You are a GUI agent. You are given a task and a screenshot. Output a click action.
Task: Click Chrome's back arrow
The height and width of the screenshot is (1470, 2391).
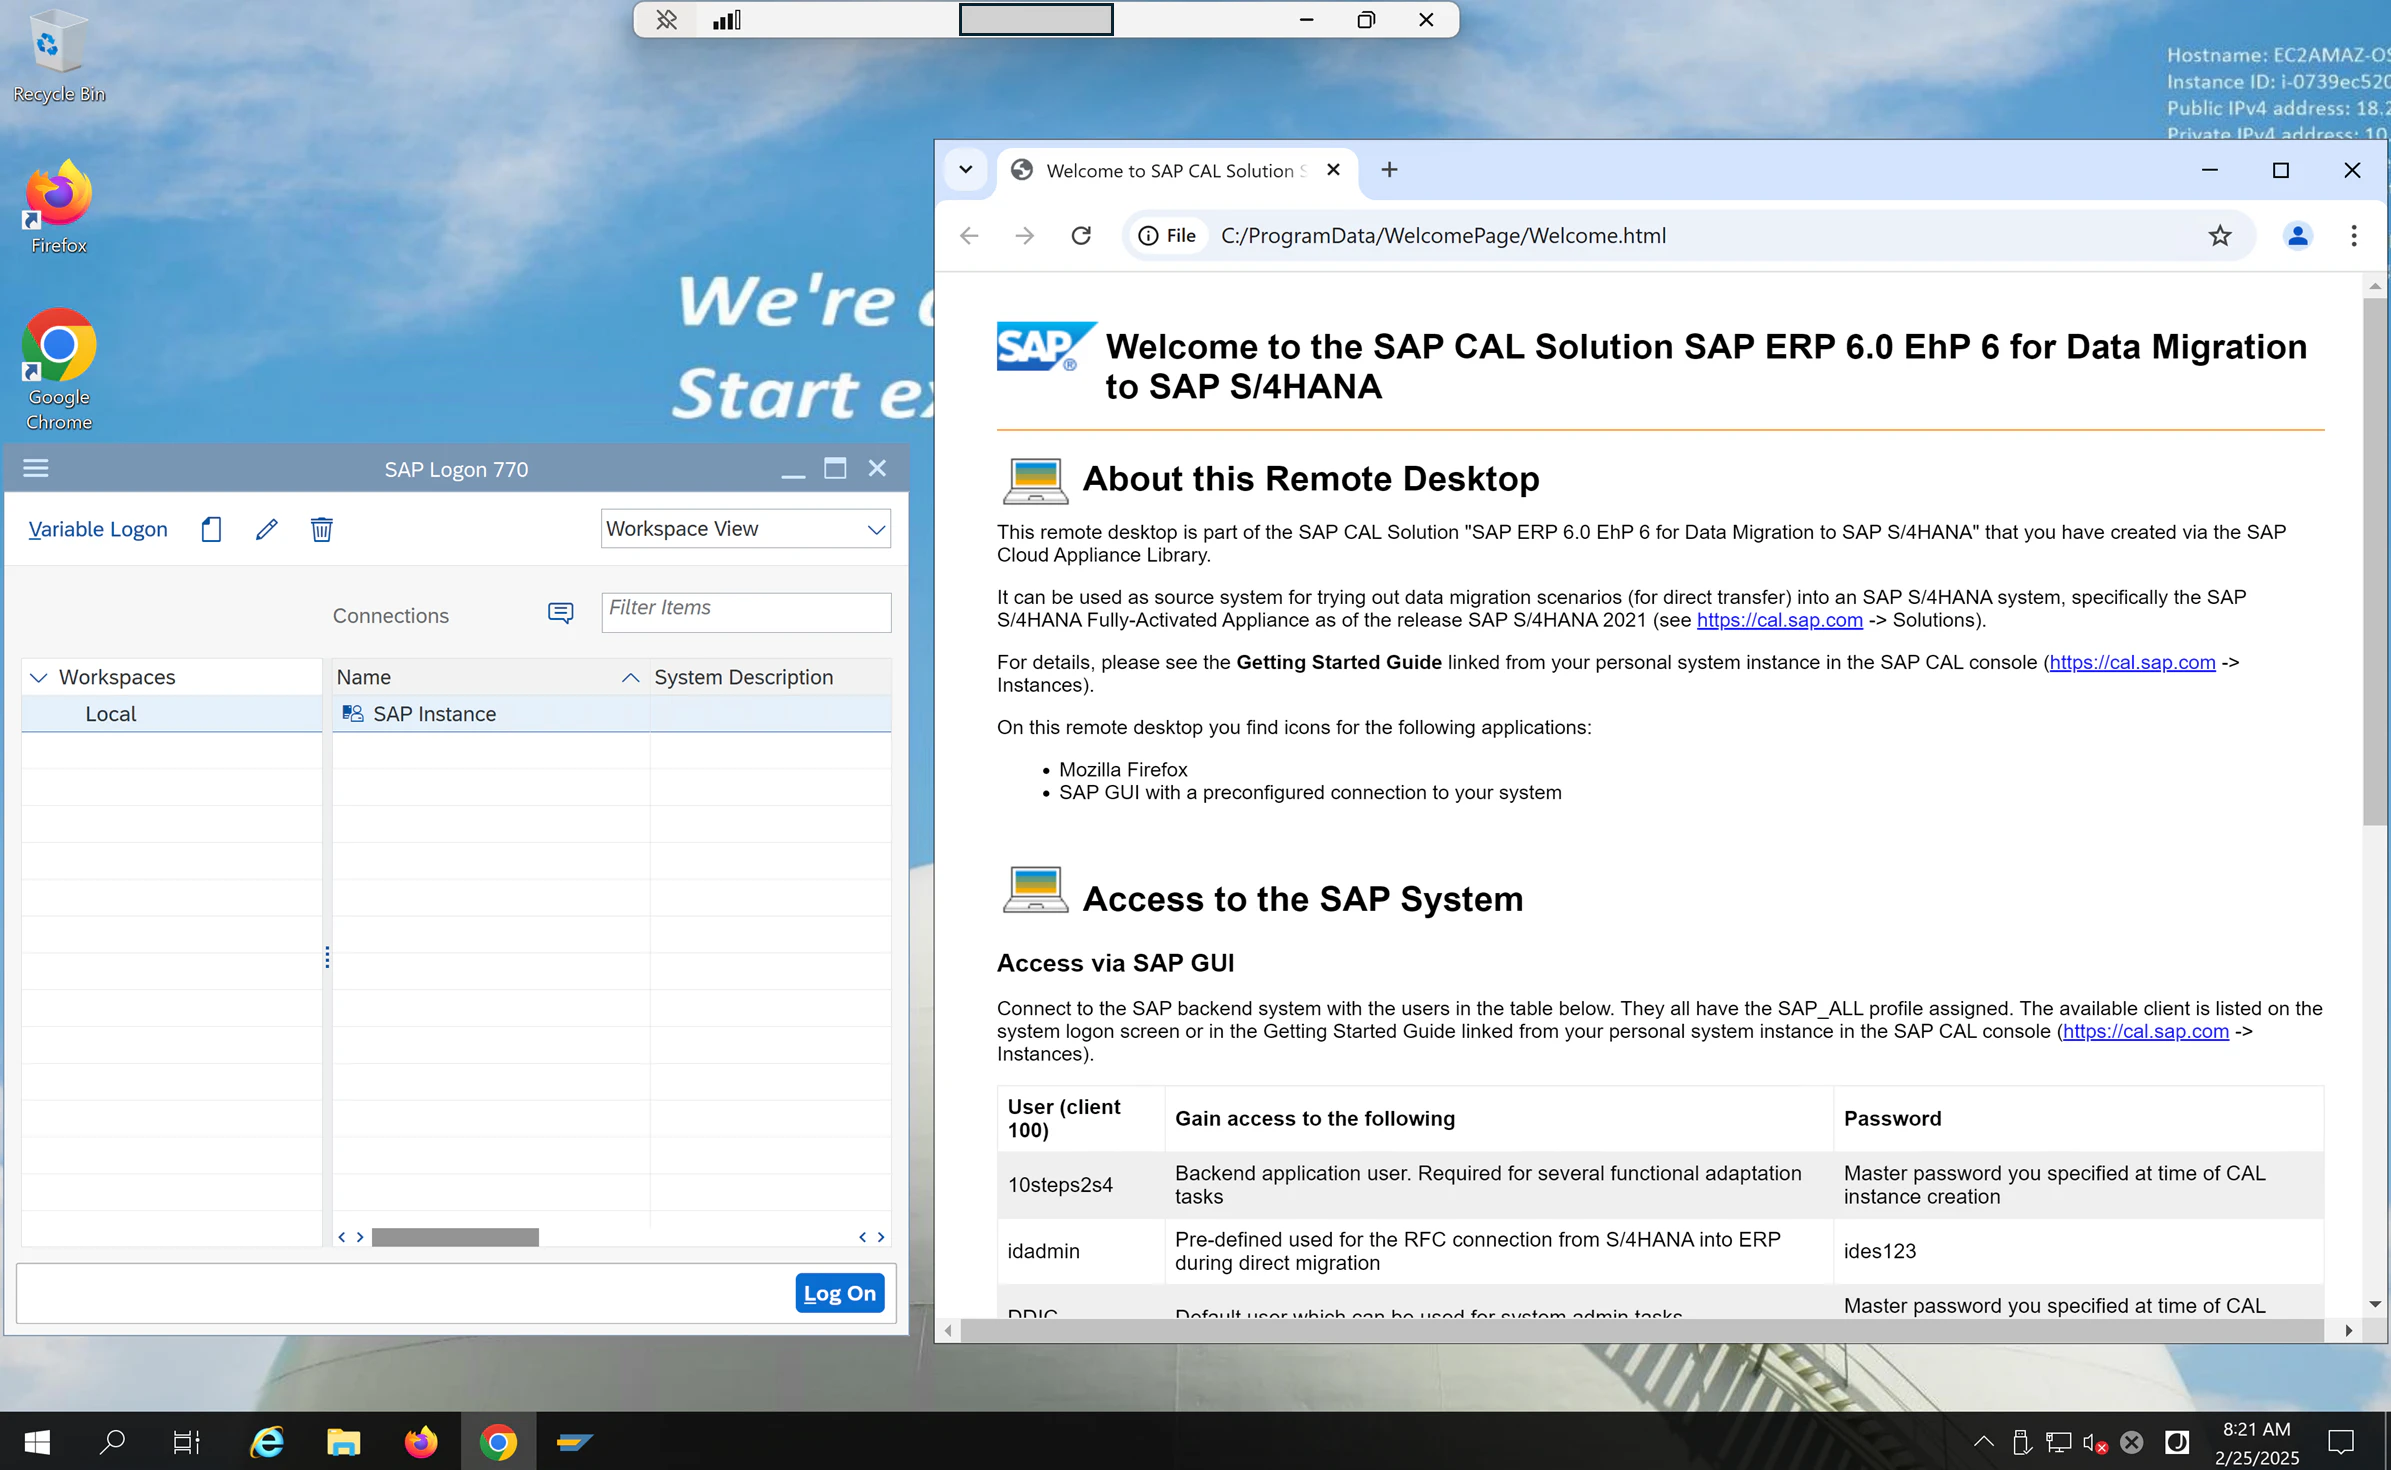969,236
